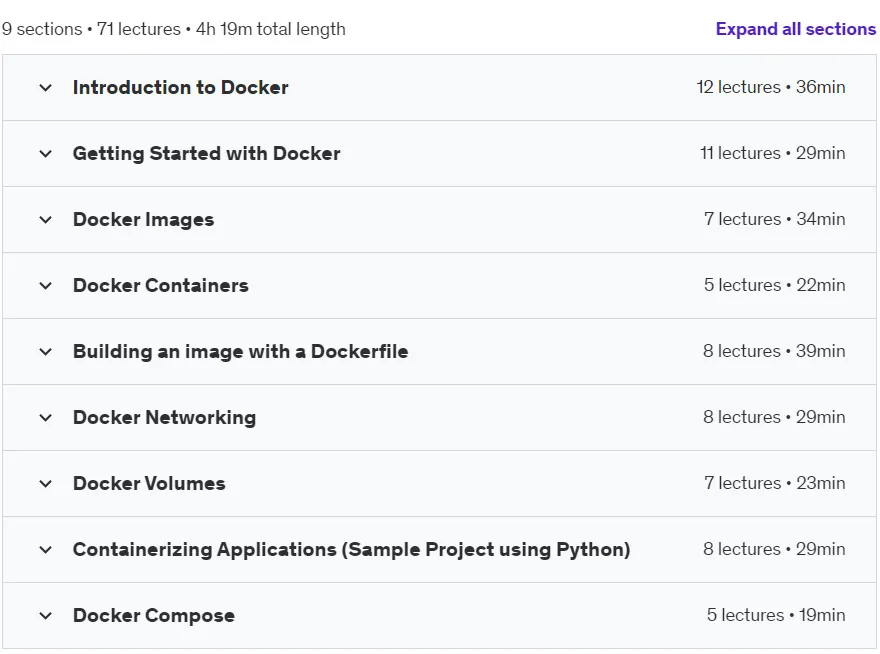Expand the Docker Compose chevron arrow

tap(45, 616)
